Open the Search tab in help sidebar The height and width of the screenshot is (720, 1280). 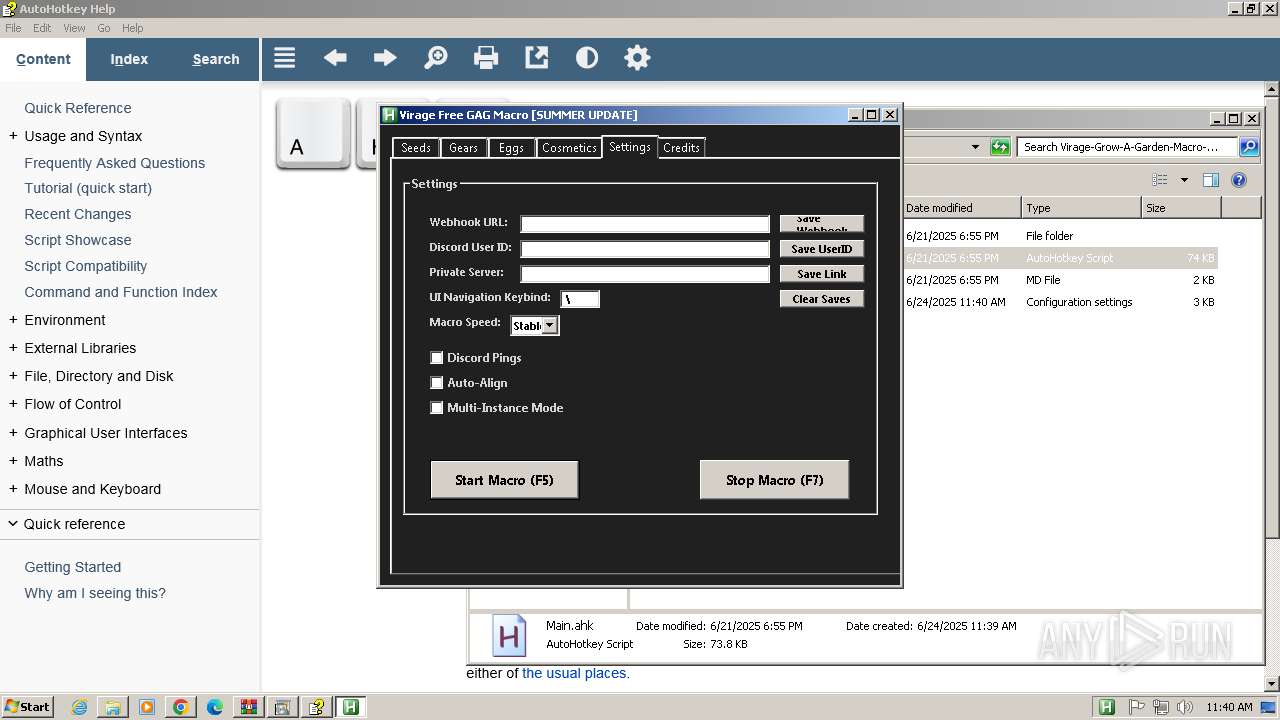[x=216, y=59]
